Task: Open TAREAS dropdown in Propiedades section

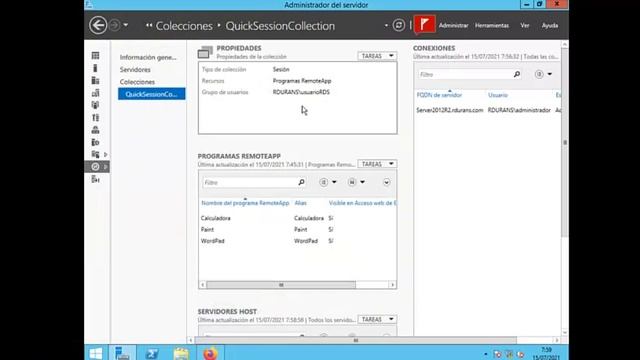Action: (x=377, y=56)
